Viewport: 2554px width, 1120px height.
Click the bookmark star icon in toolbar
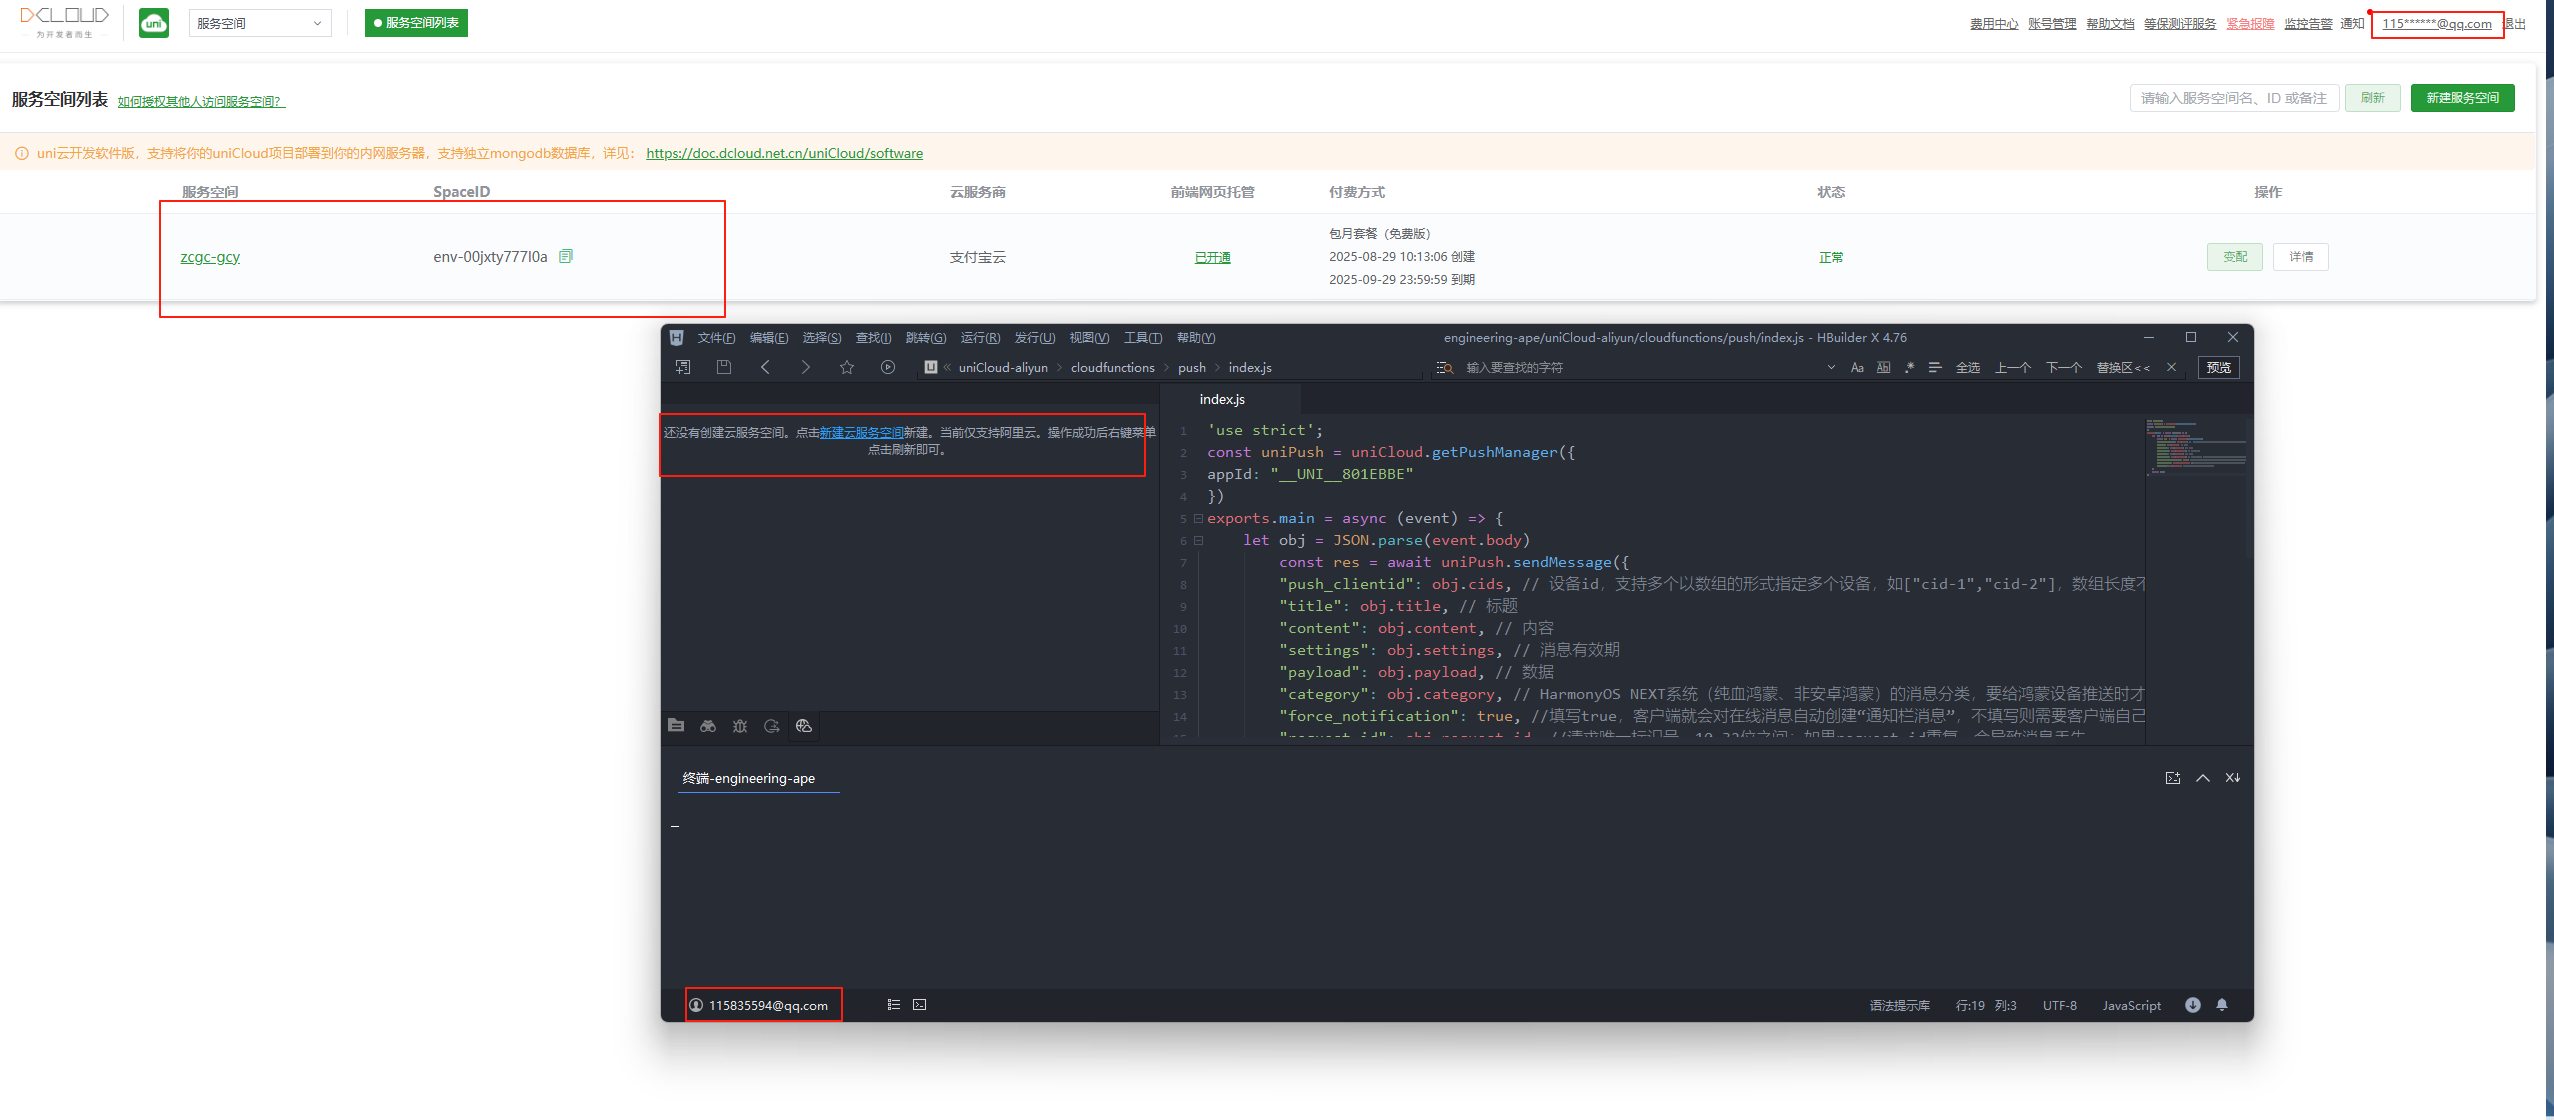pos(847,367)
